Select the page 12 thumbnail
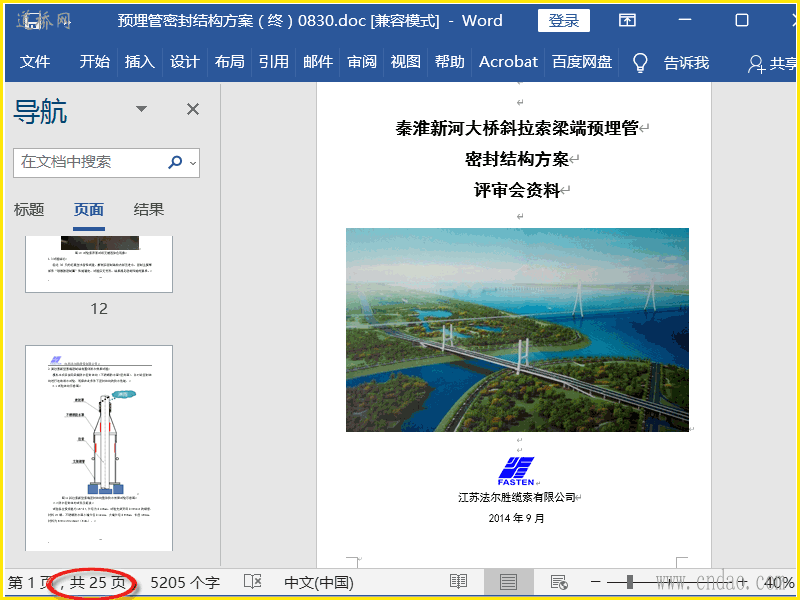 pos(99,264)
